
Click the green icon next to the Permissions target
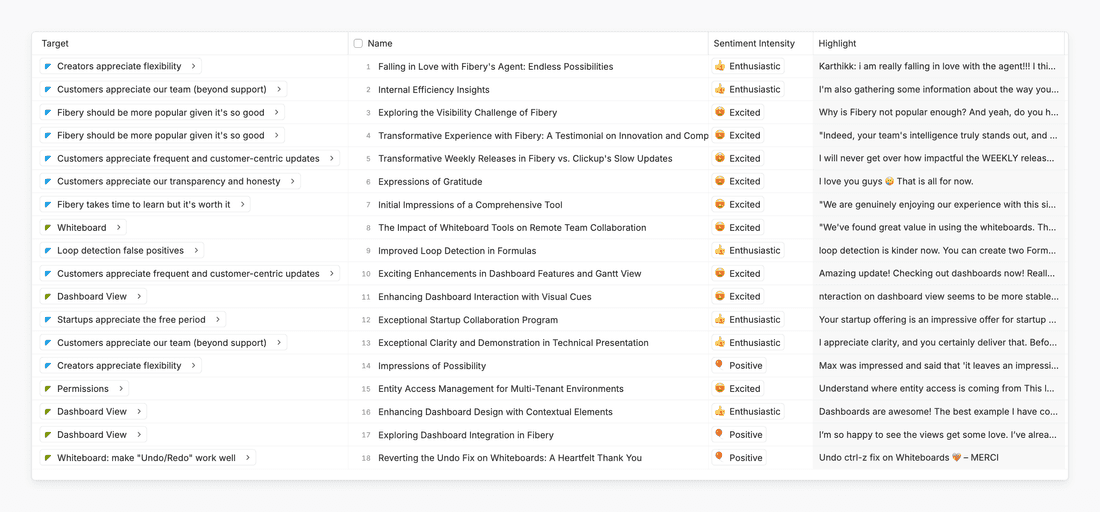[48, 389]
